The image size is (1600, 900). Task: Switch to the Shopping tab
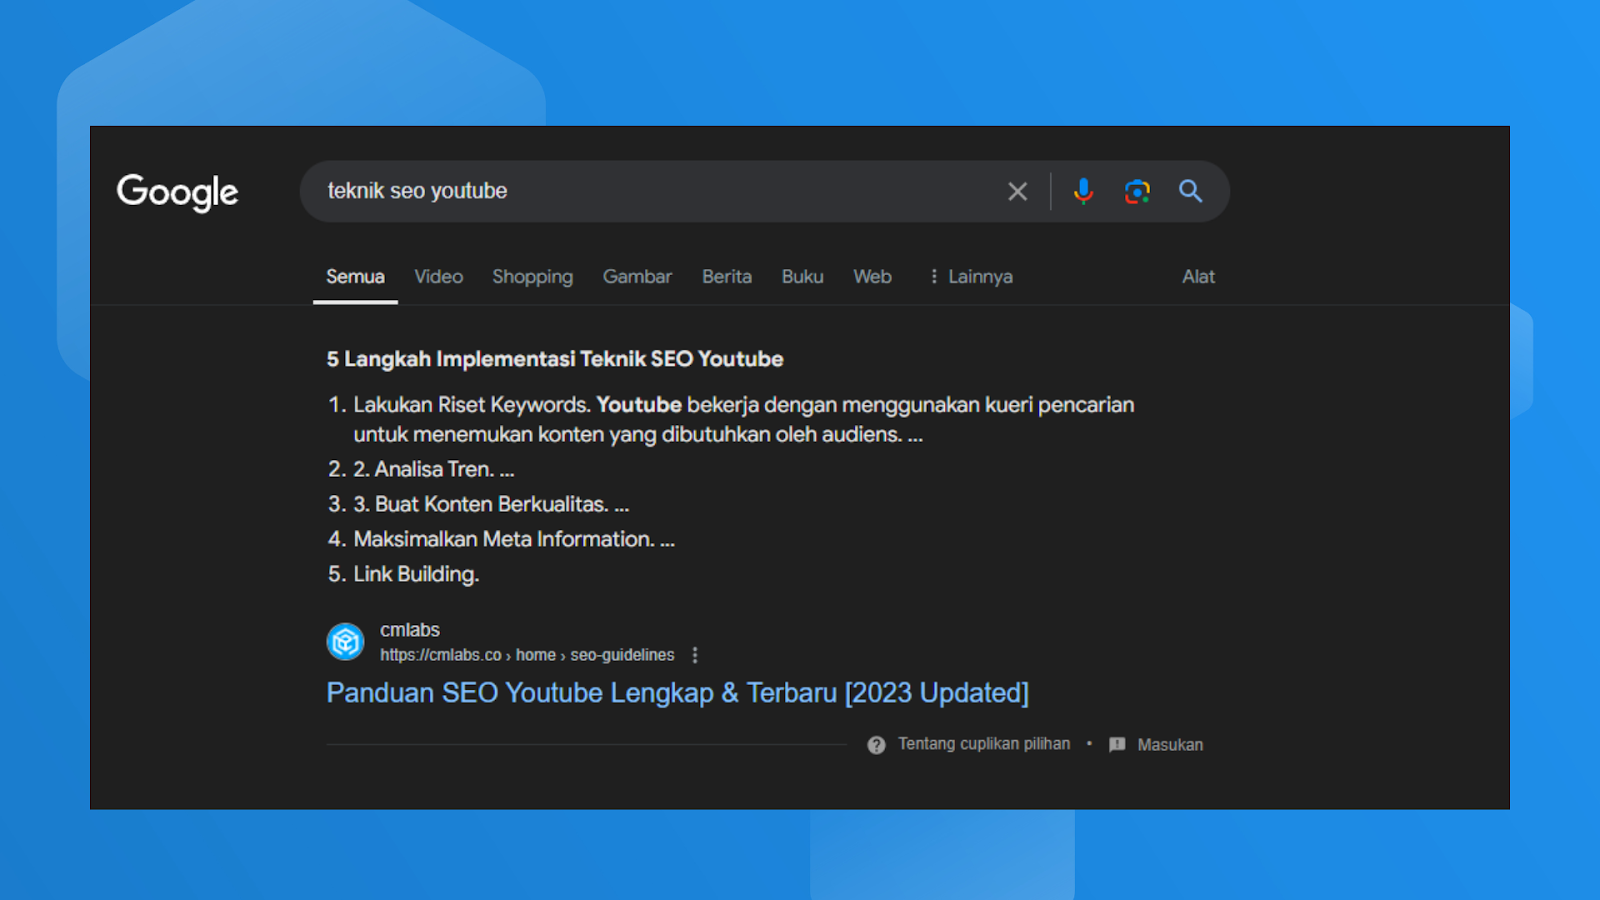pyautogui.click(x=533, y=277)
